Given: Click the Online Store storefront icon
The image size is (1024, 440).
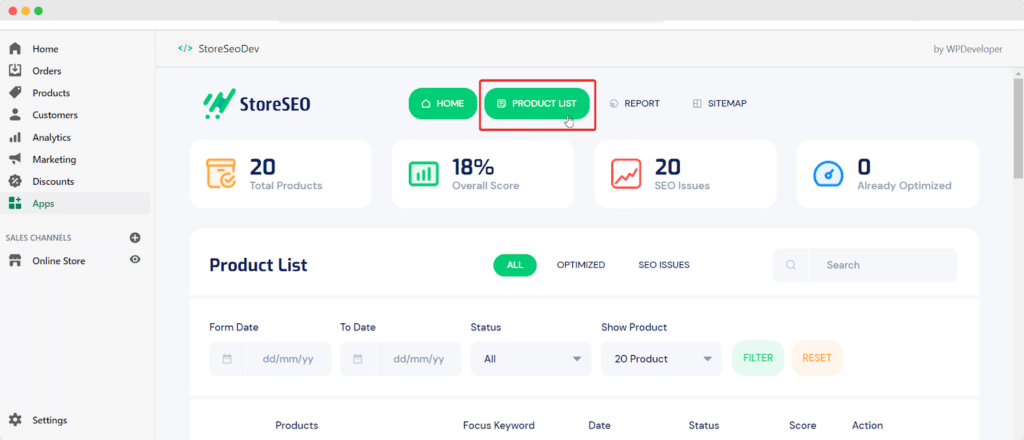Looking at the screenshot, I should click(x=15, y=260).
